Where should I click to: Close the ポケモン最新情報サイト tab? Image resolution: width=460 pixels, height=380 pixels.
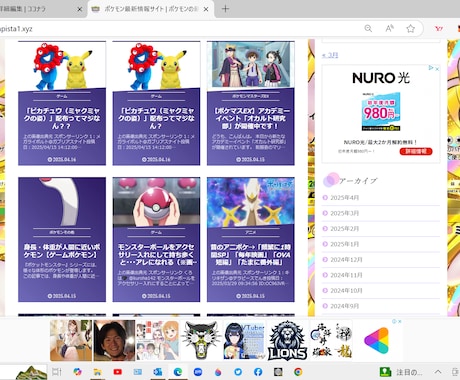click(x=206, y=9)
